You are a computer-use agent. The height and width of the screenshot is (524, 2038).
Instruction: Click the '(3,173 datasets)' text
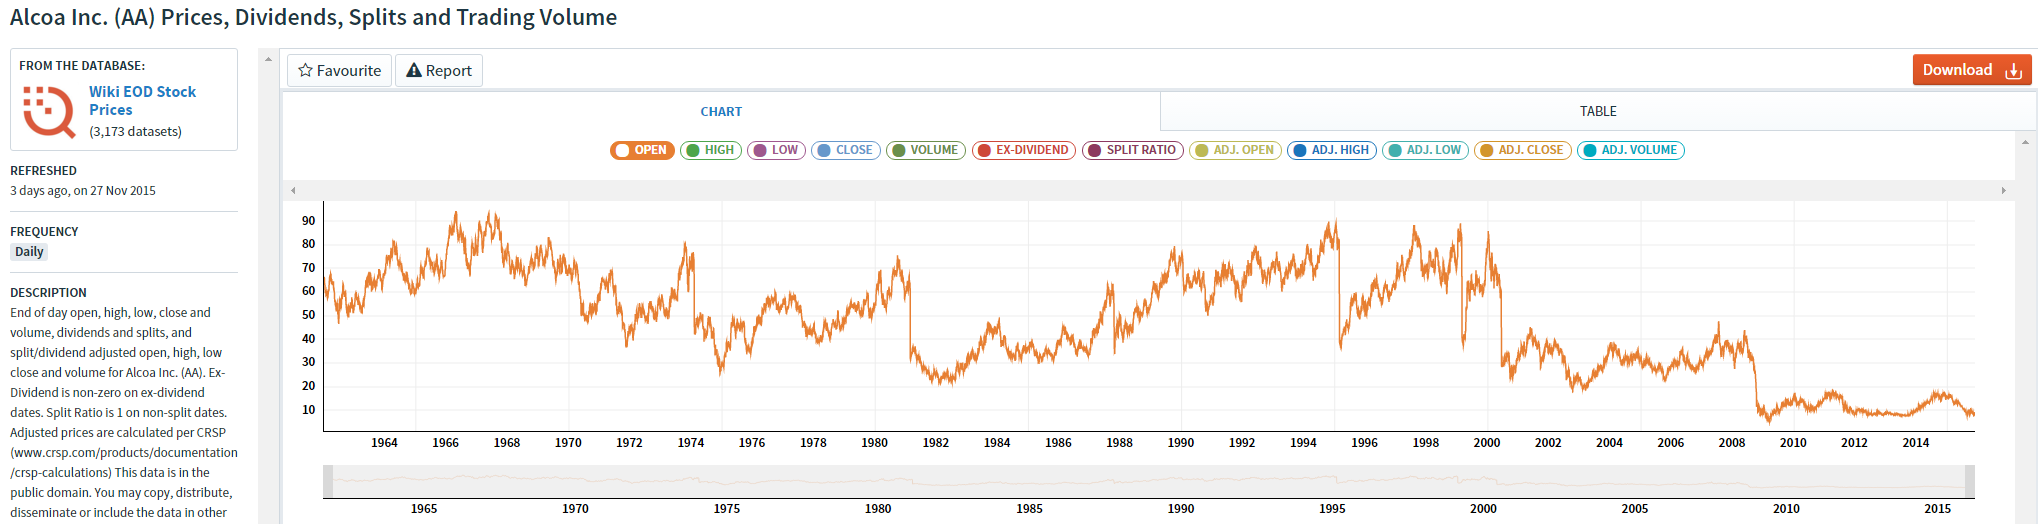click(135, 131)
